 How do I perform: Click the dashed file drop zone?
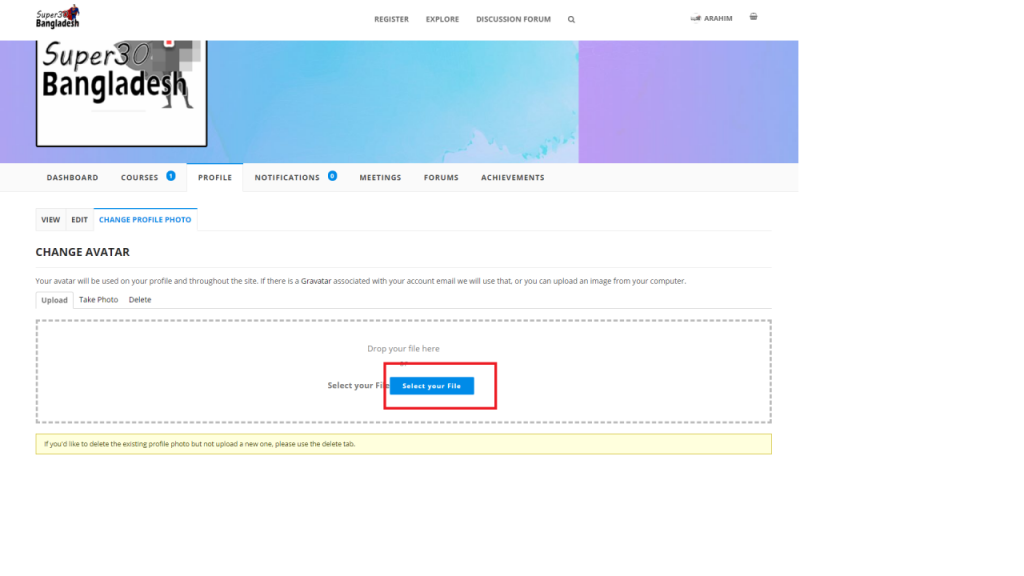point(404,372)
